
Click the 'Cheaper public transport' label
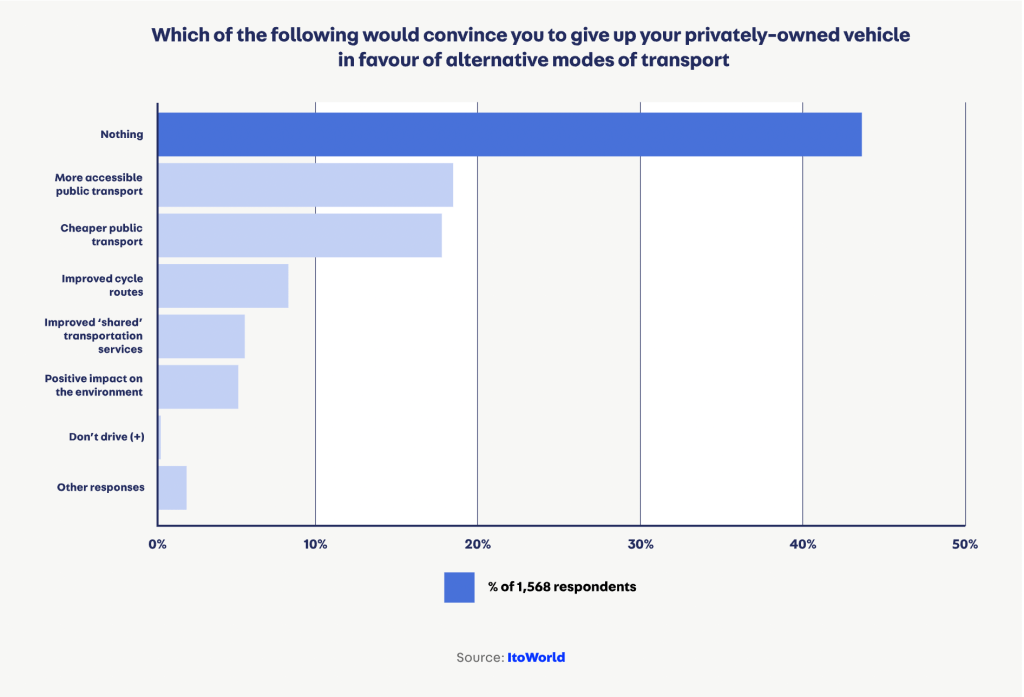102,235
